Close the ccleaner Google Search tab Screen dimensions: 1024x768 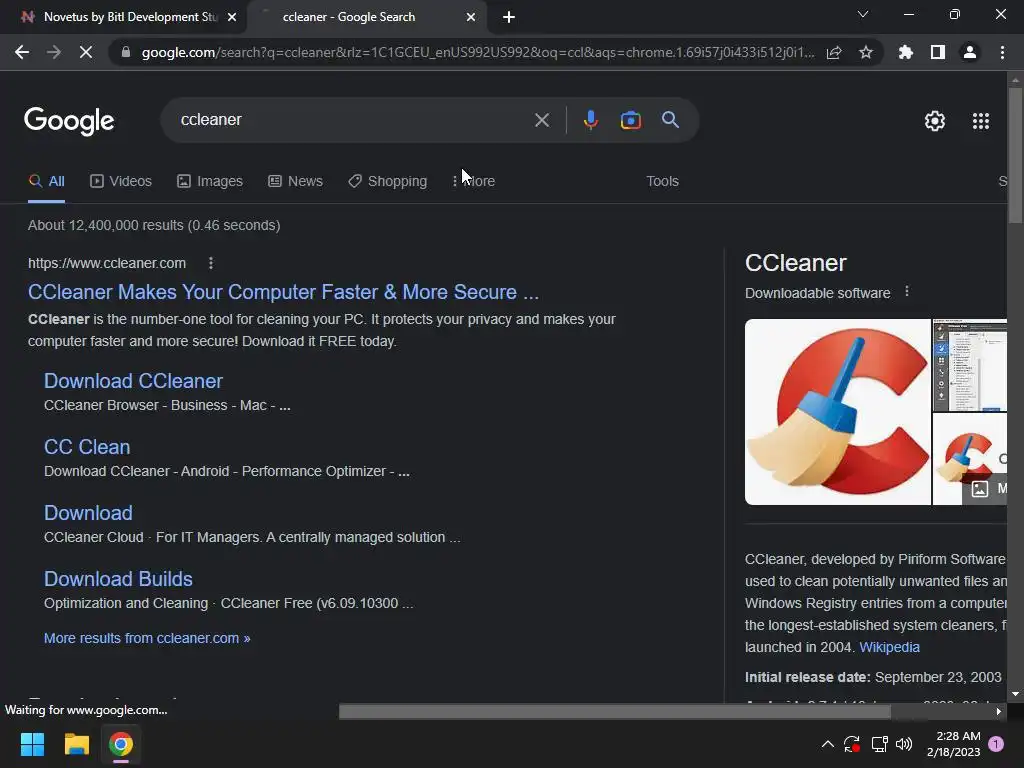[471, 17]
